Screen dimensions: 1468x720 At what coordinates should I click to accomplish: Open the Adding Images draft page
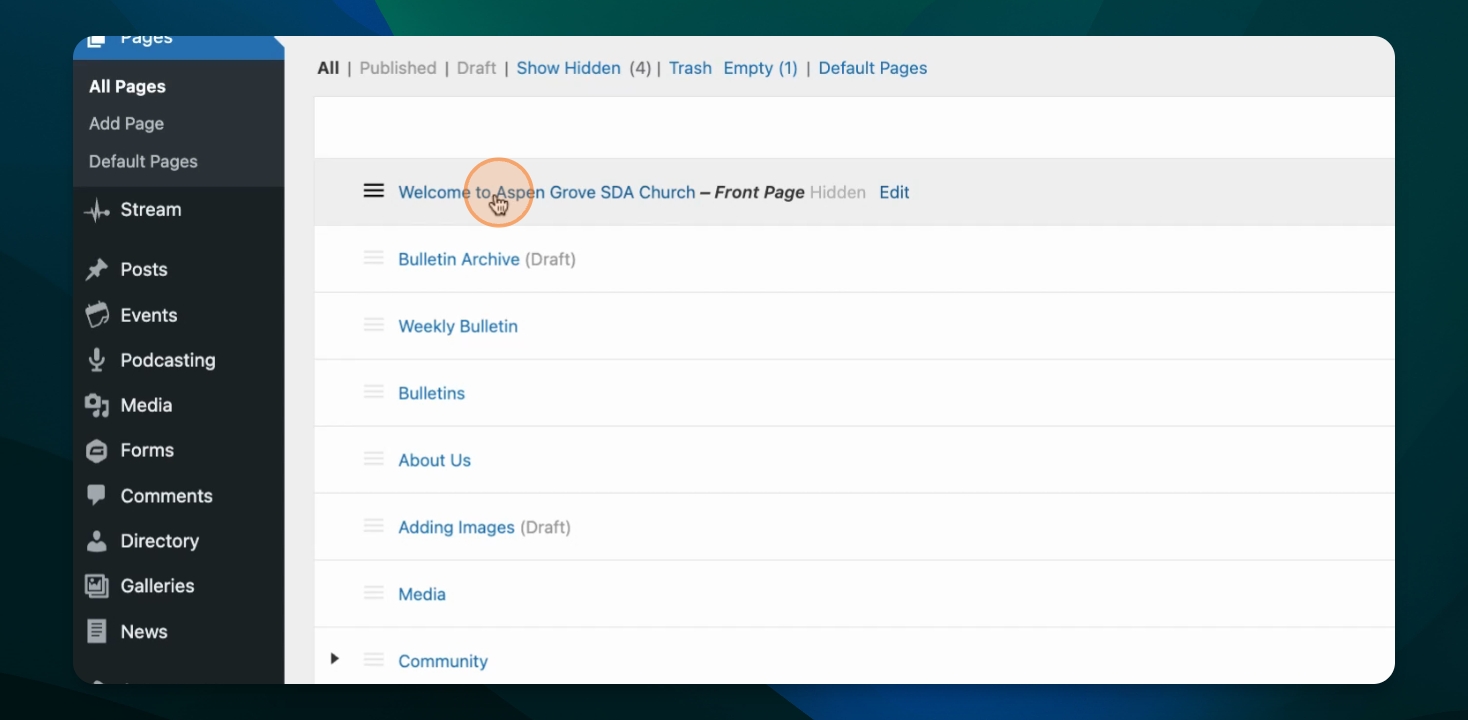tap(456, 527)
